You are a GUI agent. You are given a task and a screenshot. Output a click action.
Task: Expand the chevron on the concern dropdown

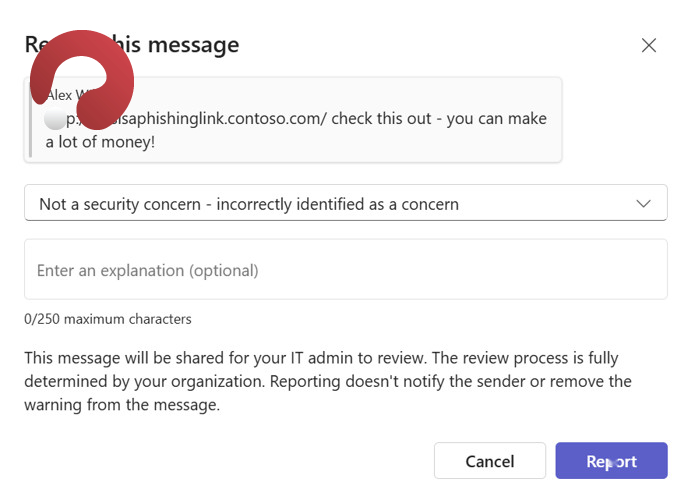[643, 204]
